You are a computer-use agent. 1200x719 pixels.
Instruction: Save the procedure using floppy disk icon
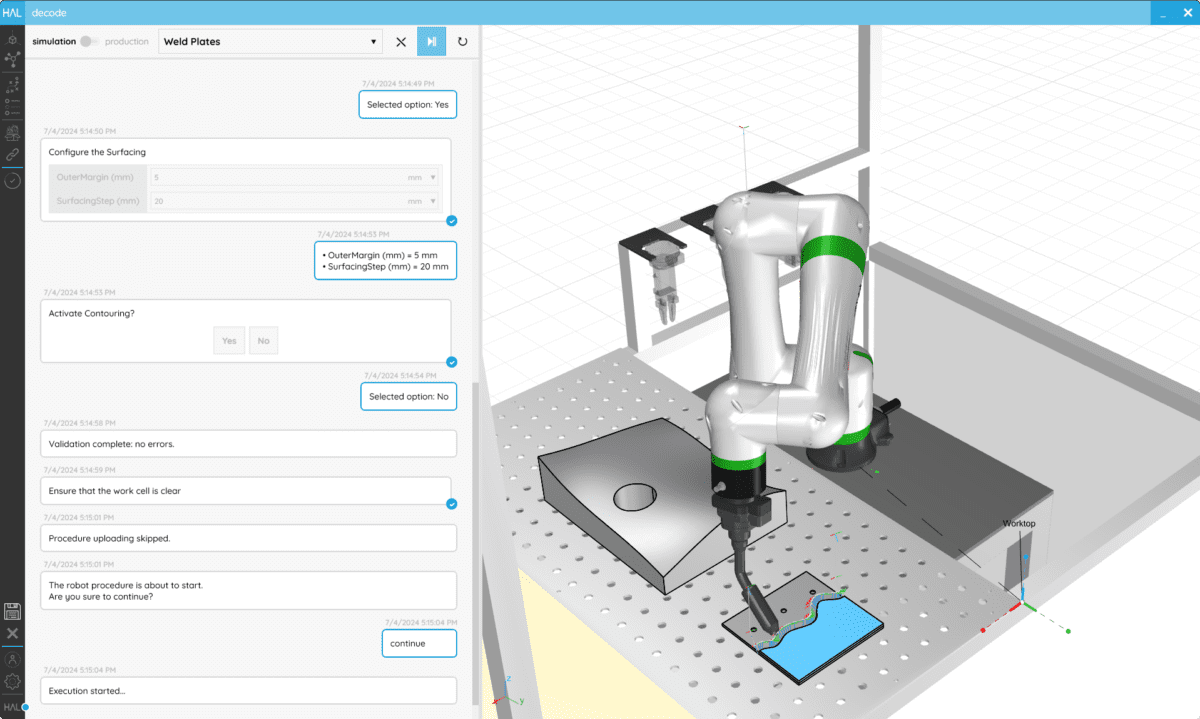(x=12, y=611)
